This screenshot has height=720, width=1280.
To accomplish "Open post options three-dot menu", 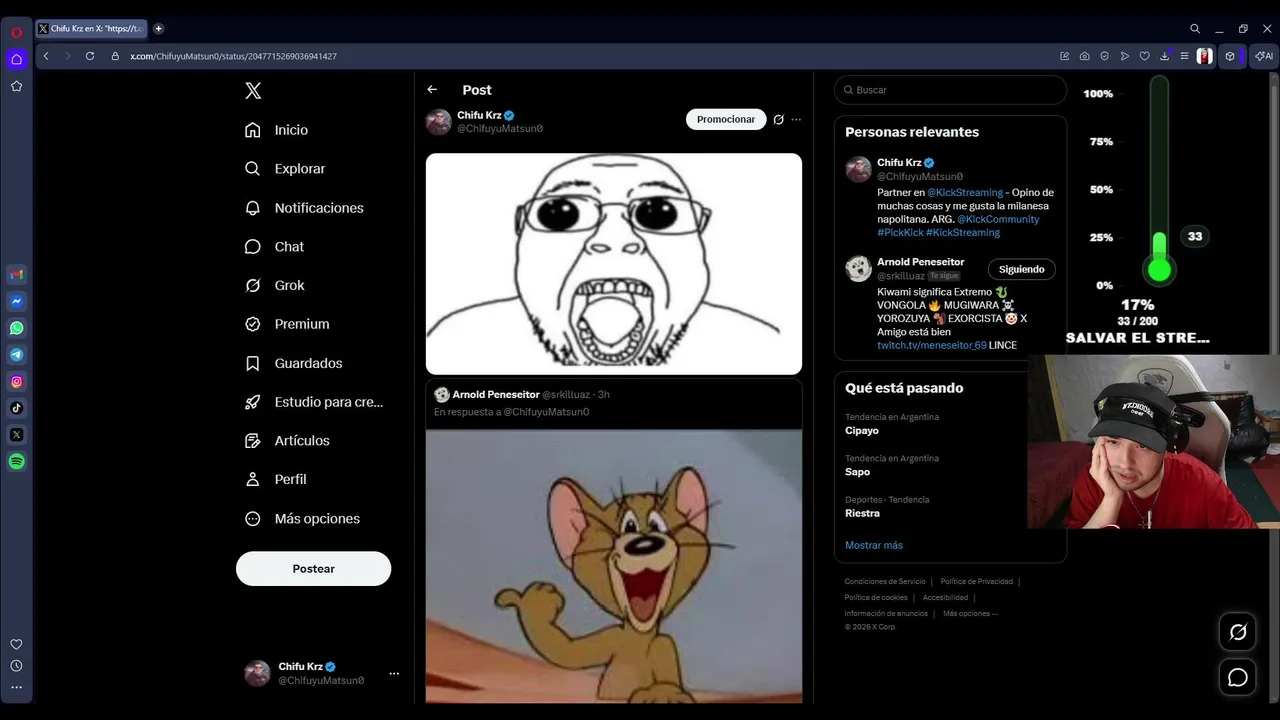I will click(x=796, y=120).
